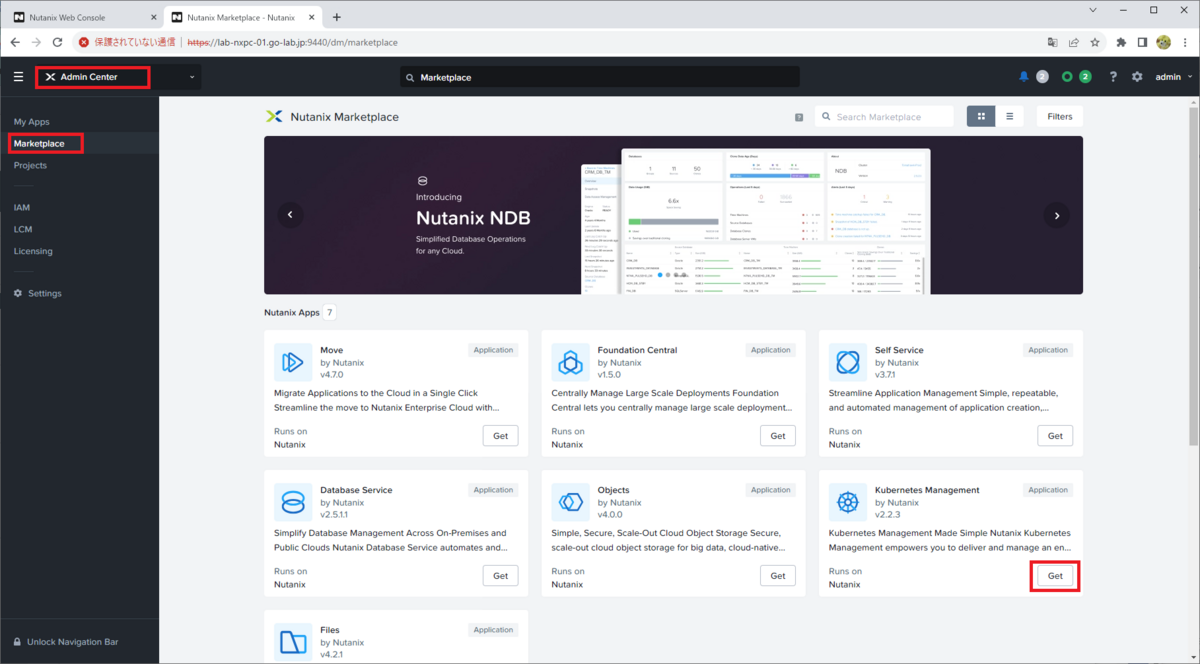Open the help question mark icon
Screen dimensions: 1200x664
point(1113,77)
